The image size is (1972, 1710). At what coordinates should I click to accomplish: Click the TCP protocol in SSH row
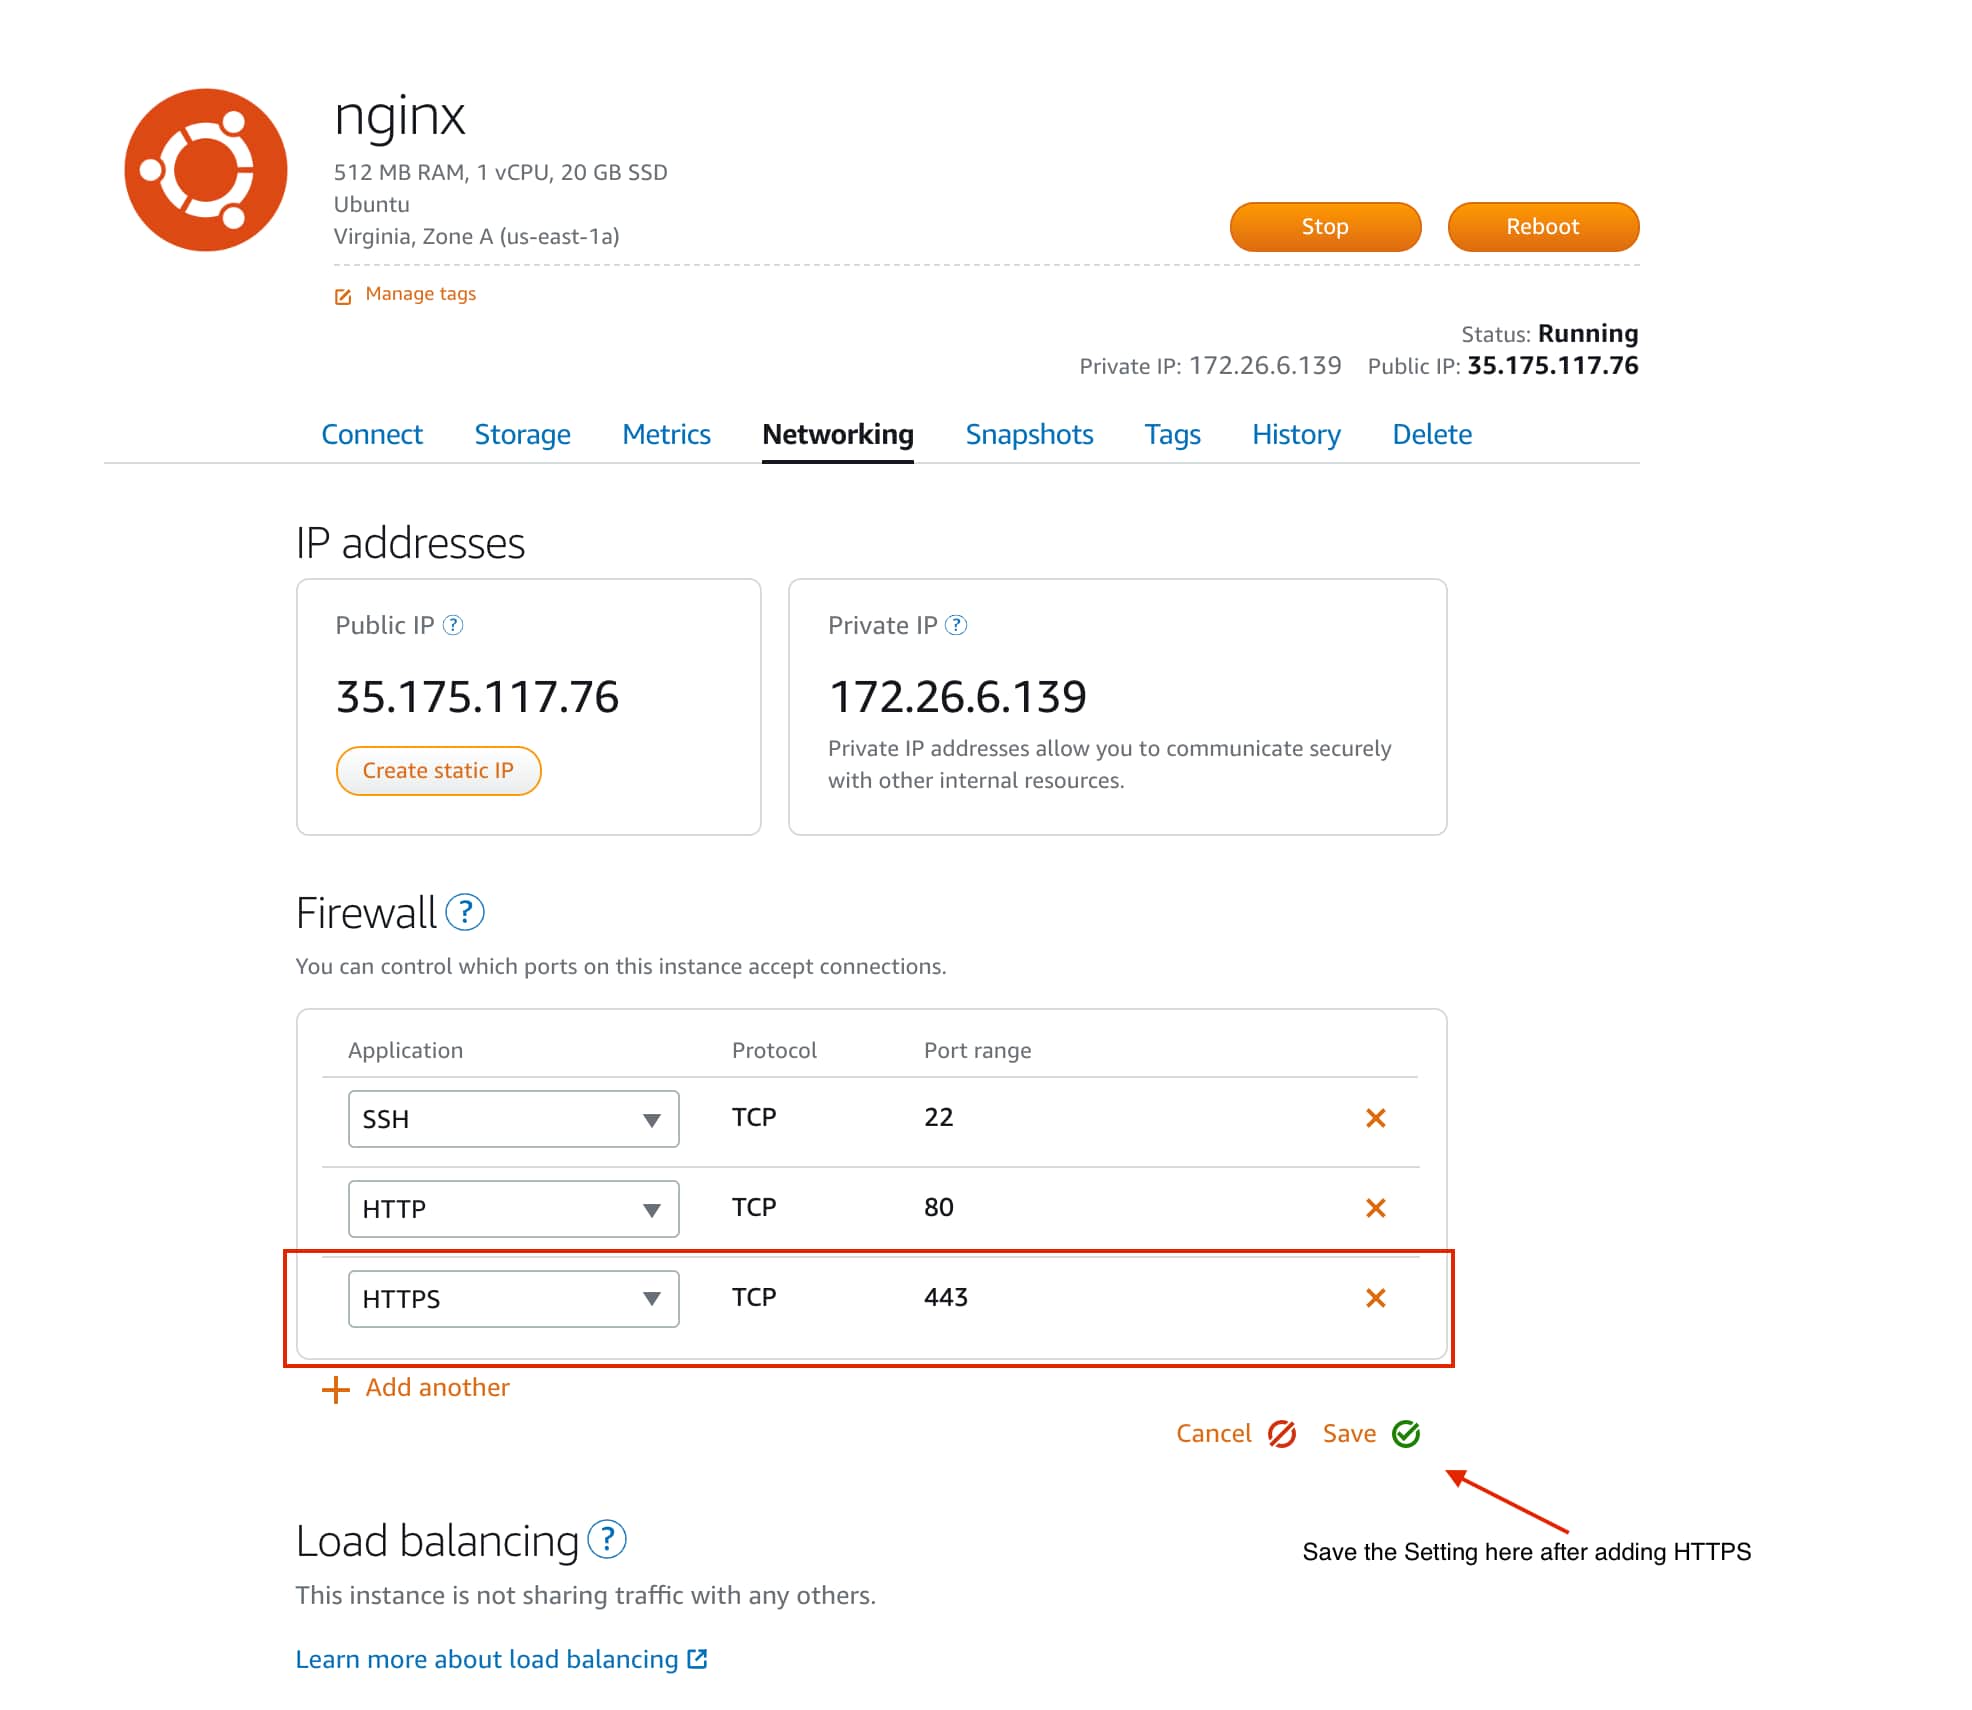(x=753, y=1117)
